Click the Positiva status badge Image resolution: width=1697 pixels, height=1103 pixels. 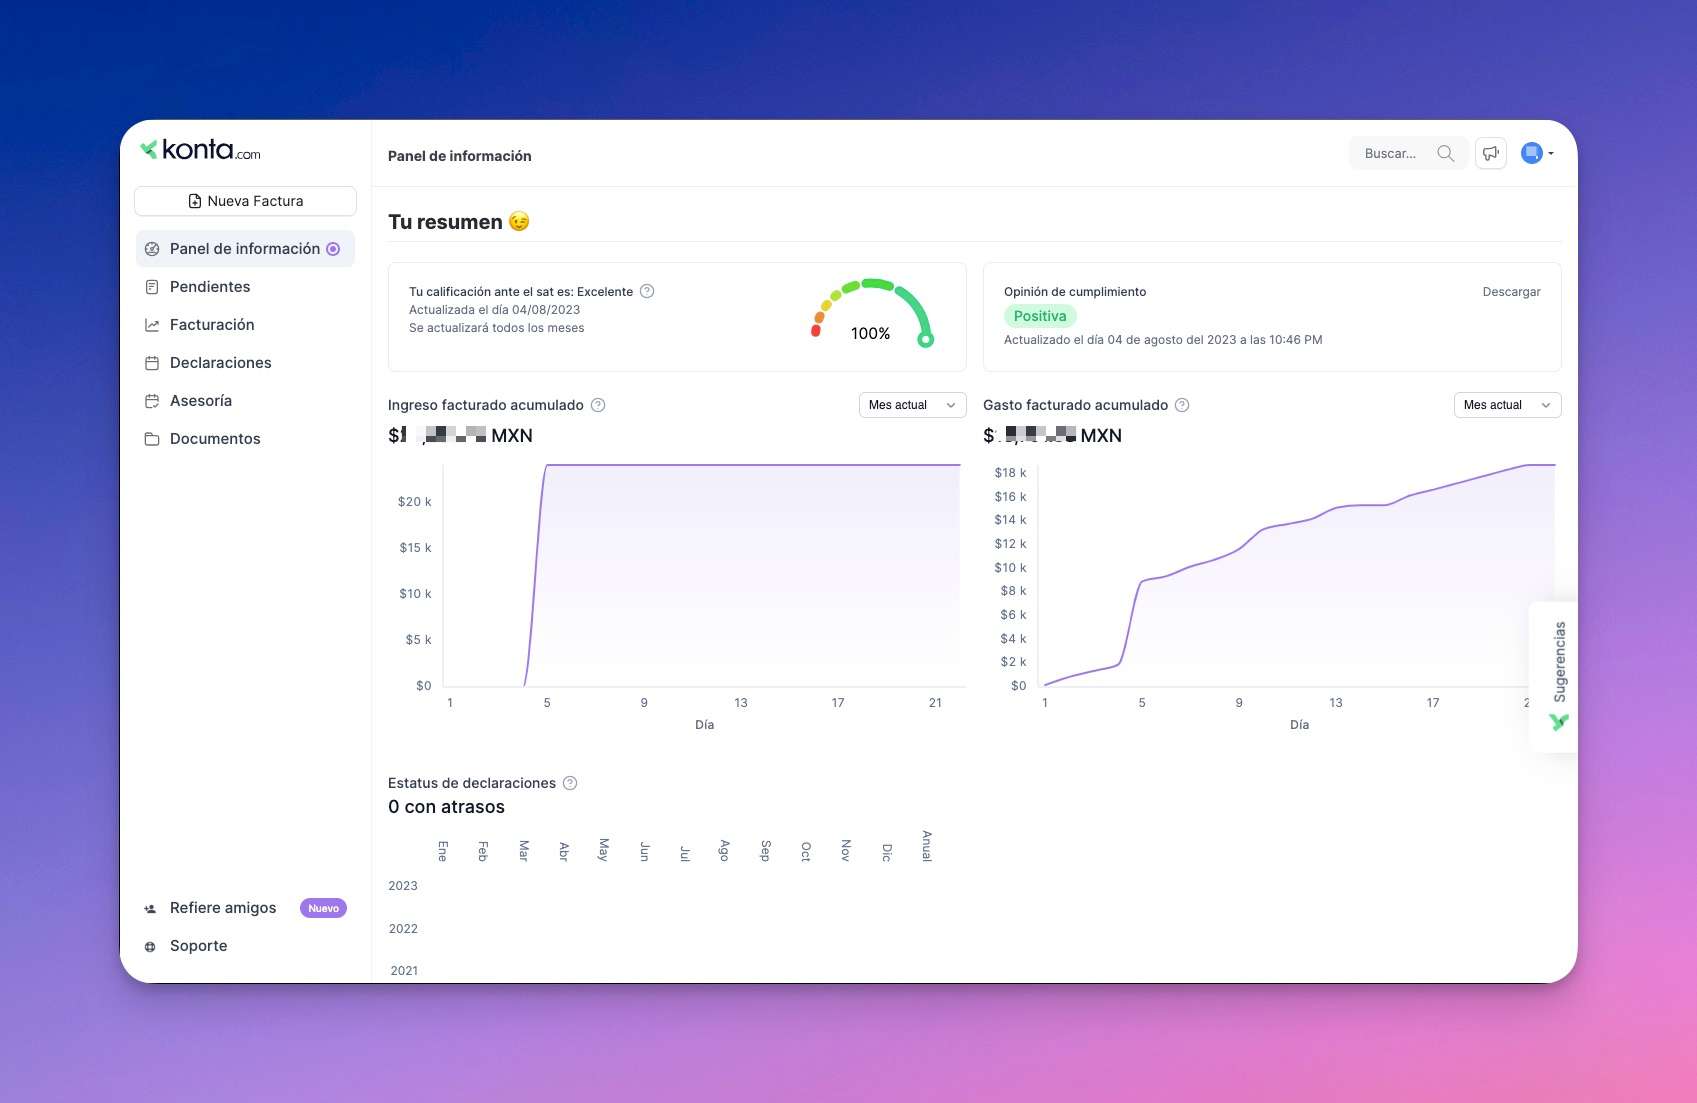1040,316
